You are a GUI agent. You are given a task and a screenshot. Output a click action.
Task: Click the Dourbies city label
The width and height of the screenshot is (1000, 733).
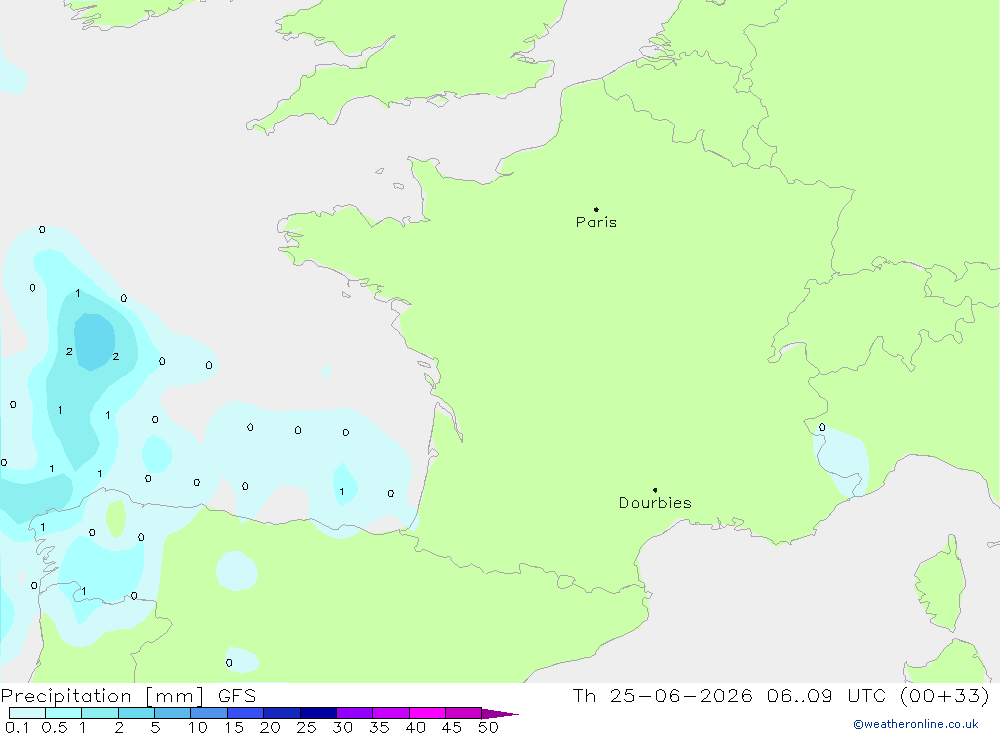point(655,503)
